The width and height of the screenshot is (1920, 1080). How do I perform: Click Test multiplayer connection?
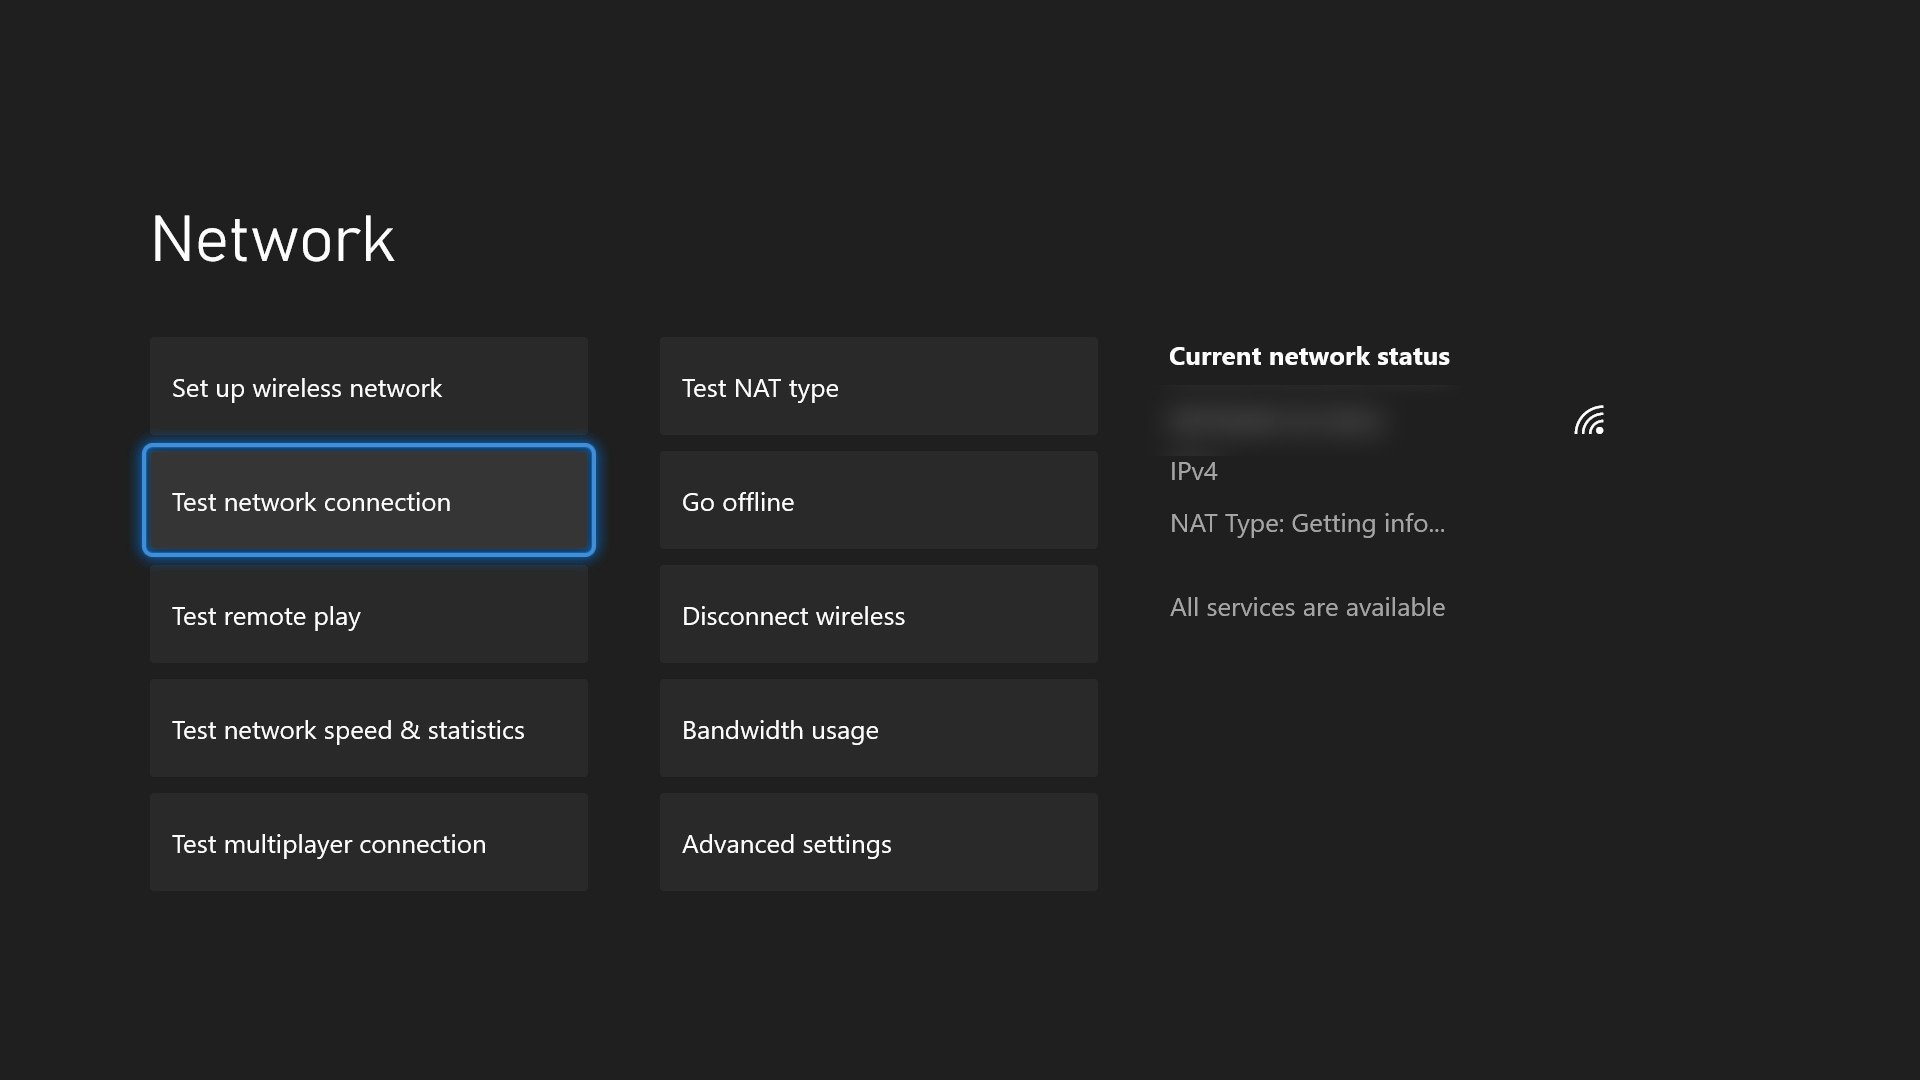(367, 843)
